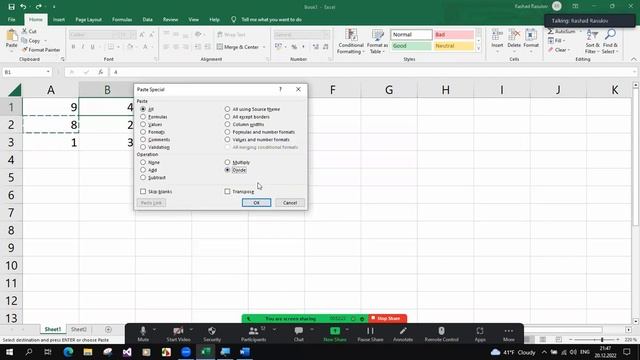The width and height of the screenshot is (640, 360).
Task: Click the Insert cells icon
Action: (x=497, y=35)
